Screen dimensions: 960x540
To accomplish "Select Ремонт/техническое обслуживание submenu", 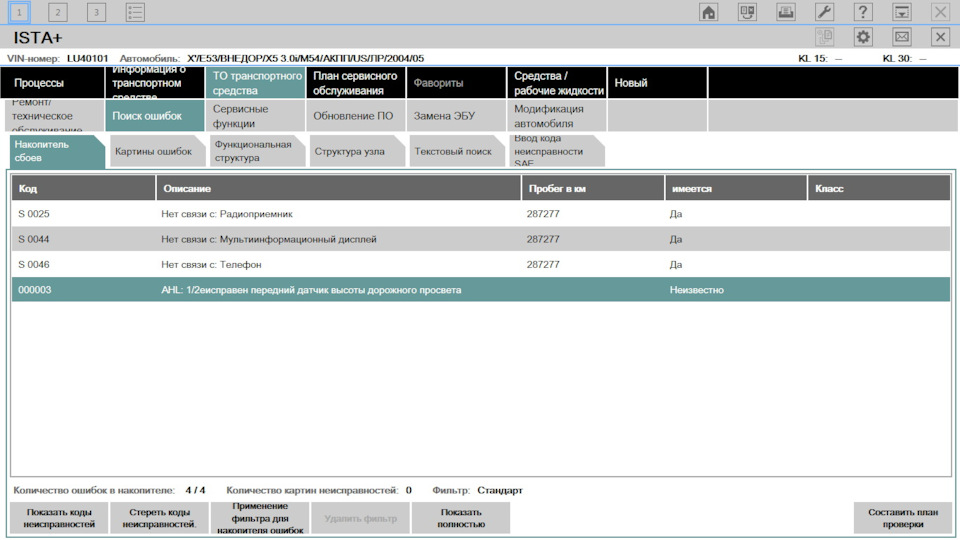I will pyautogui.click(x=54, y=116).
